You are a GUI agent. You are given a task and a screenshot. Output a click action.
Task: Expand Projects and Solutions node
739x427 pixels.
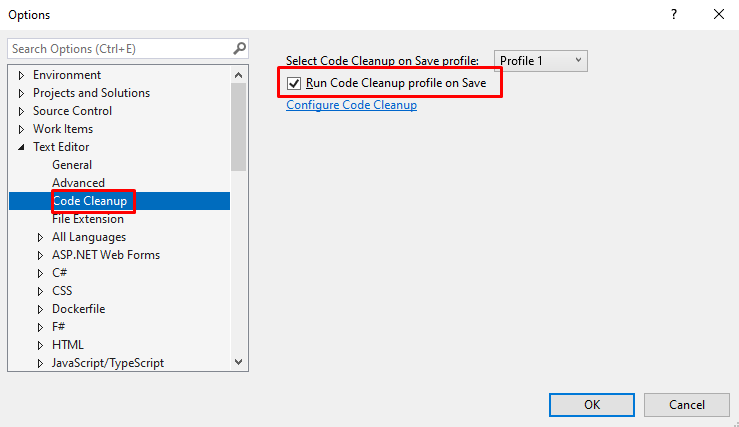coord(21,93)
